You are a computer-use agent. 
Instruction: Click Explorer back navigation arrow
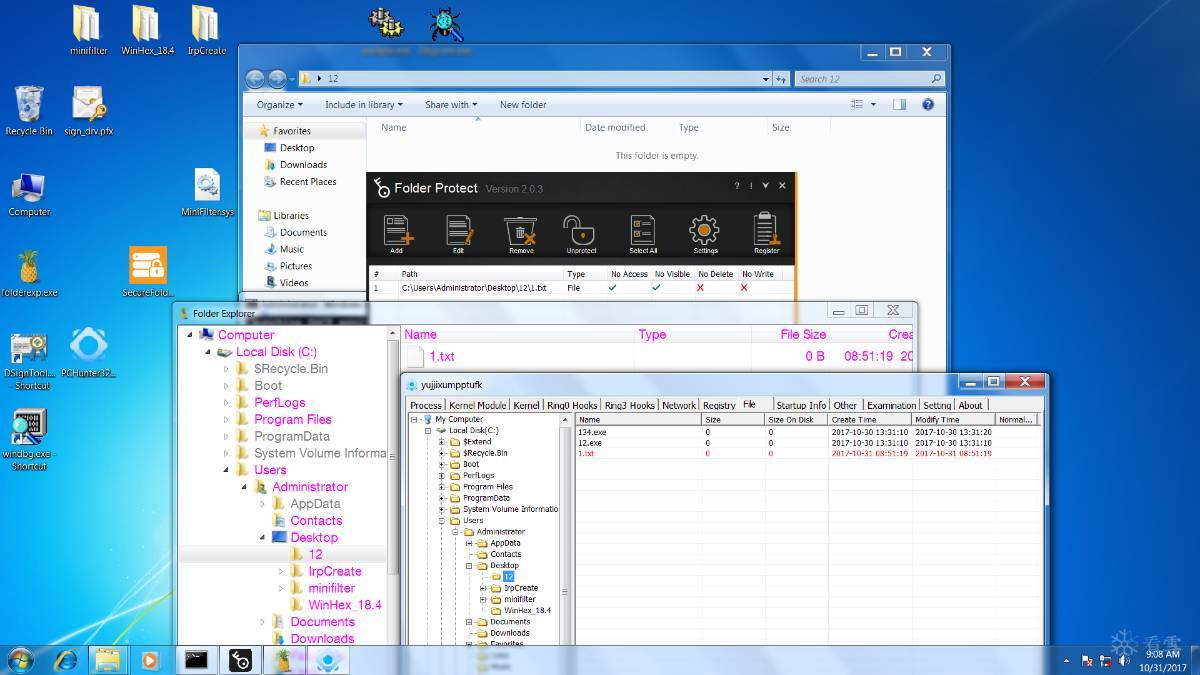[255, 79]
